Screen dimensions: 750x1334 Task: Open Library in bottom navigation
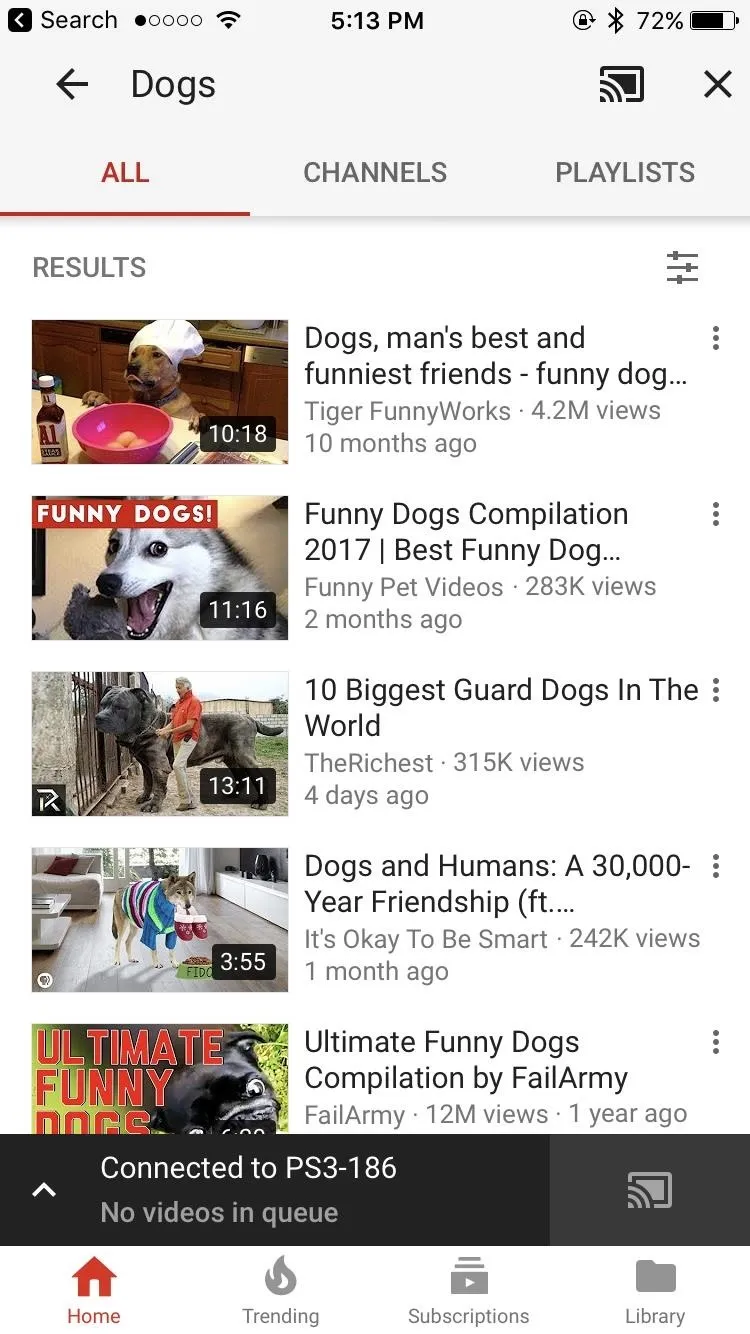click(655, 1290)
